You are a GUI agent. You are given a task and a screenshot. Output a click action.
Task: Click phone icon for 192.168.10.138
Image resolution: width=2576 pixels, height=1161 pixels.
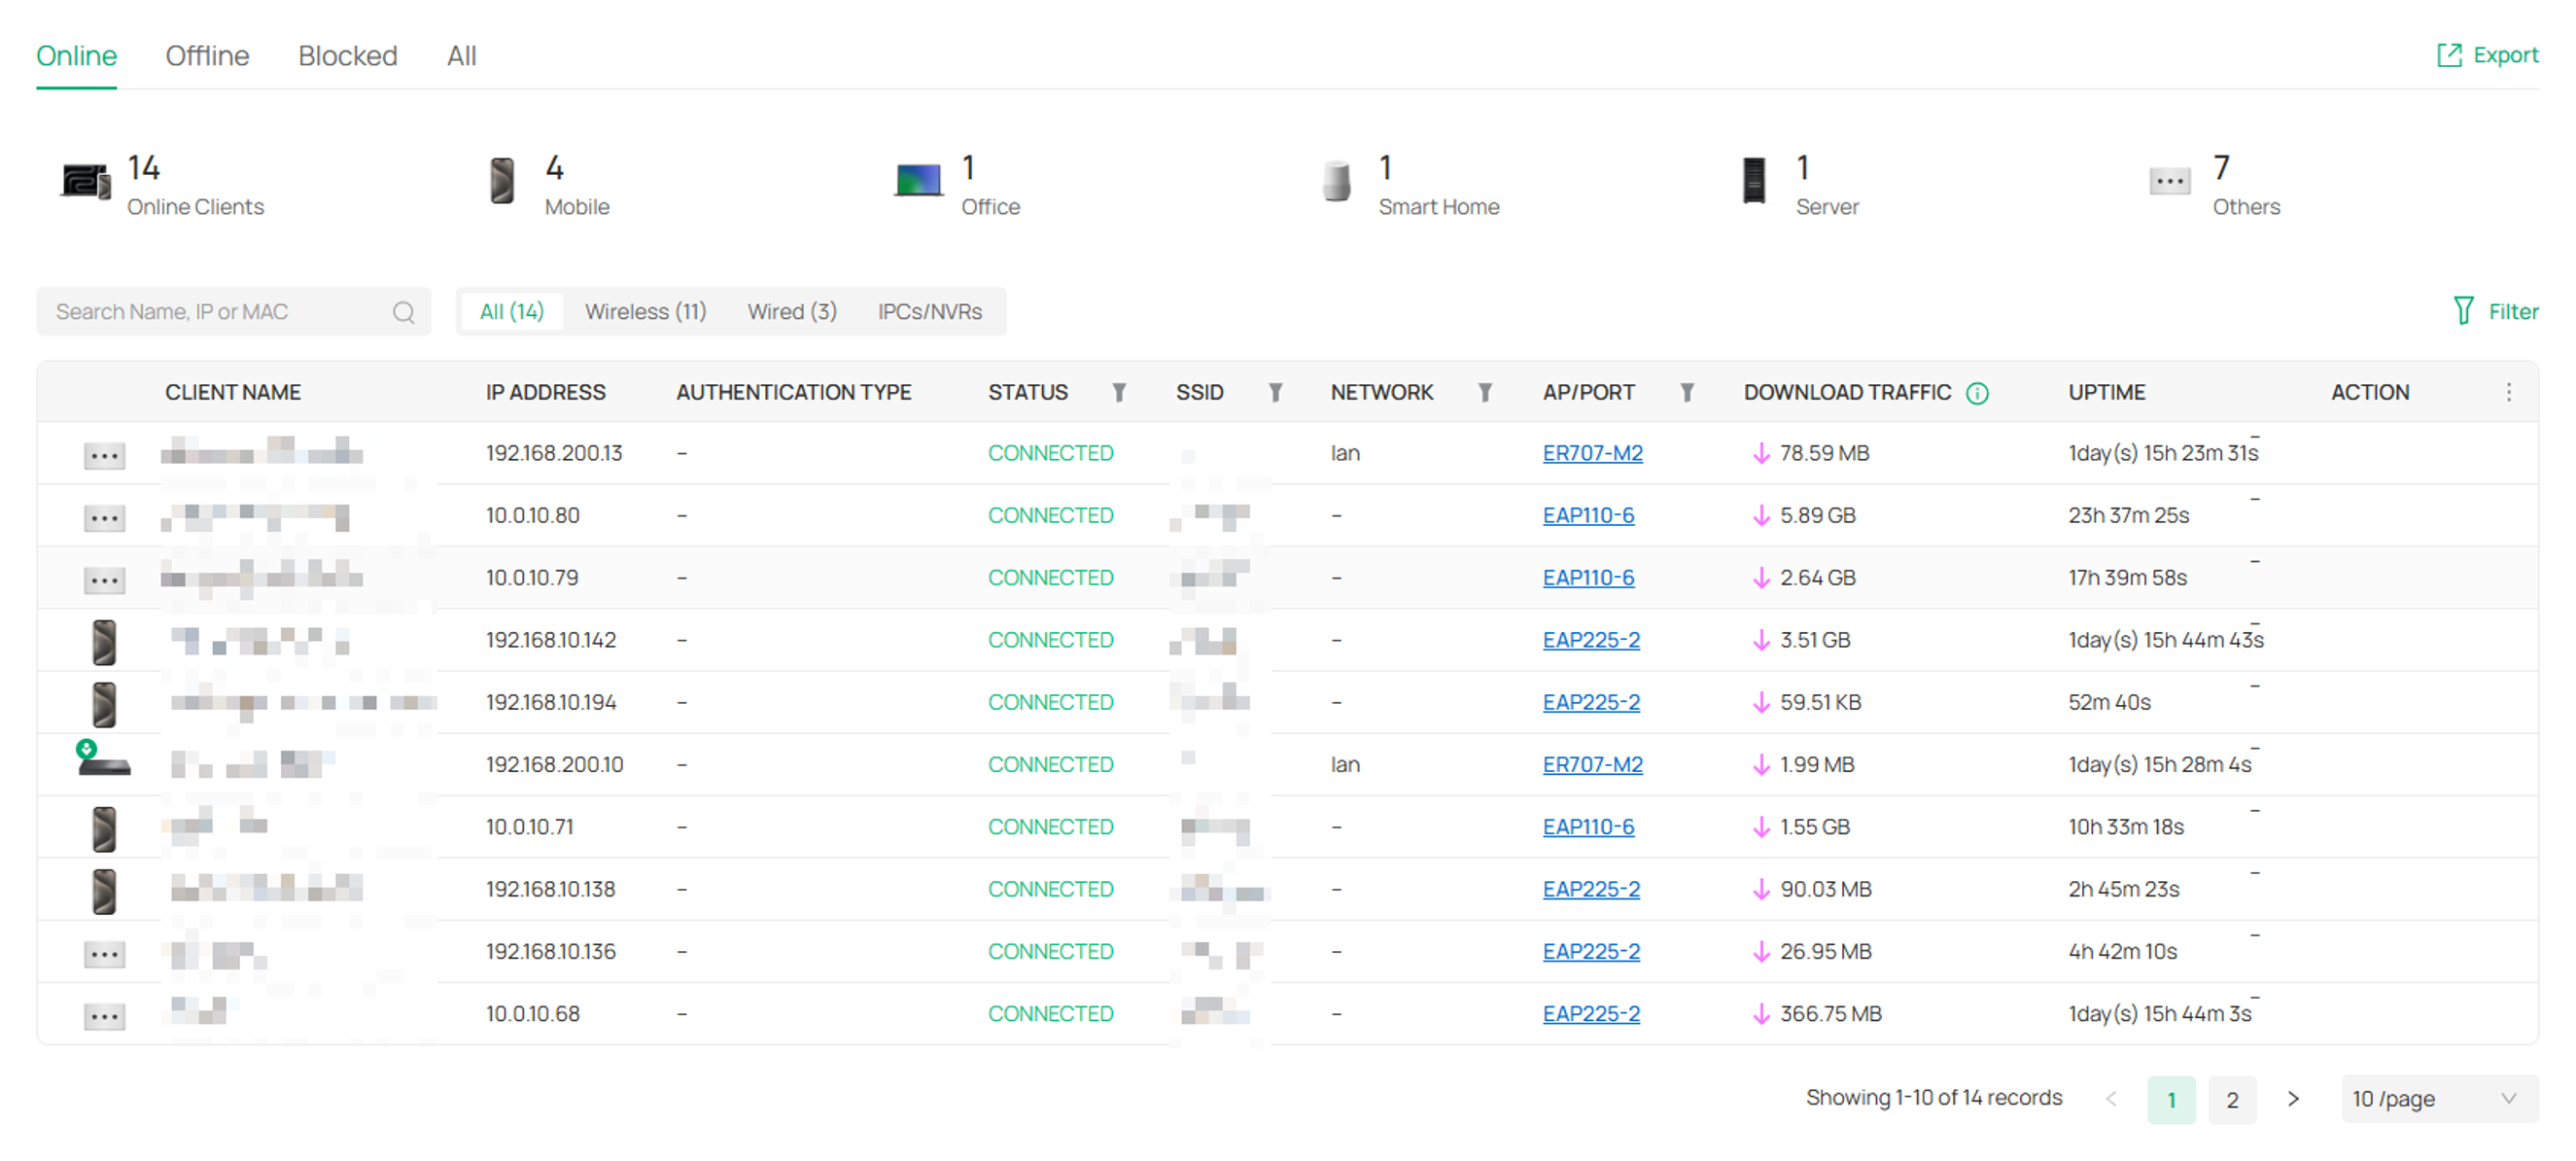pos(104,891)
